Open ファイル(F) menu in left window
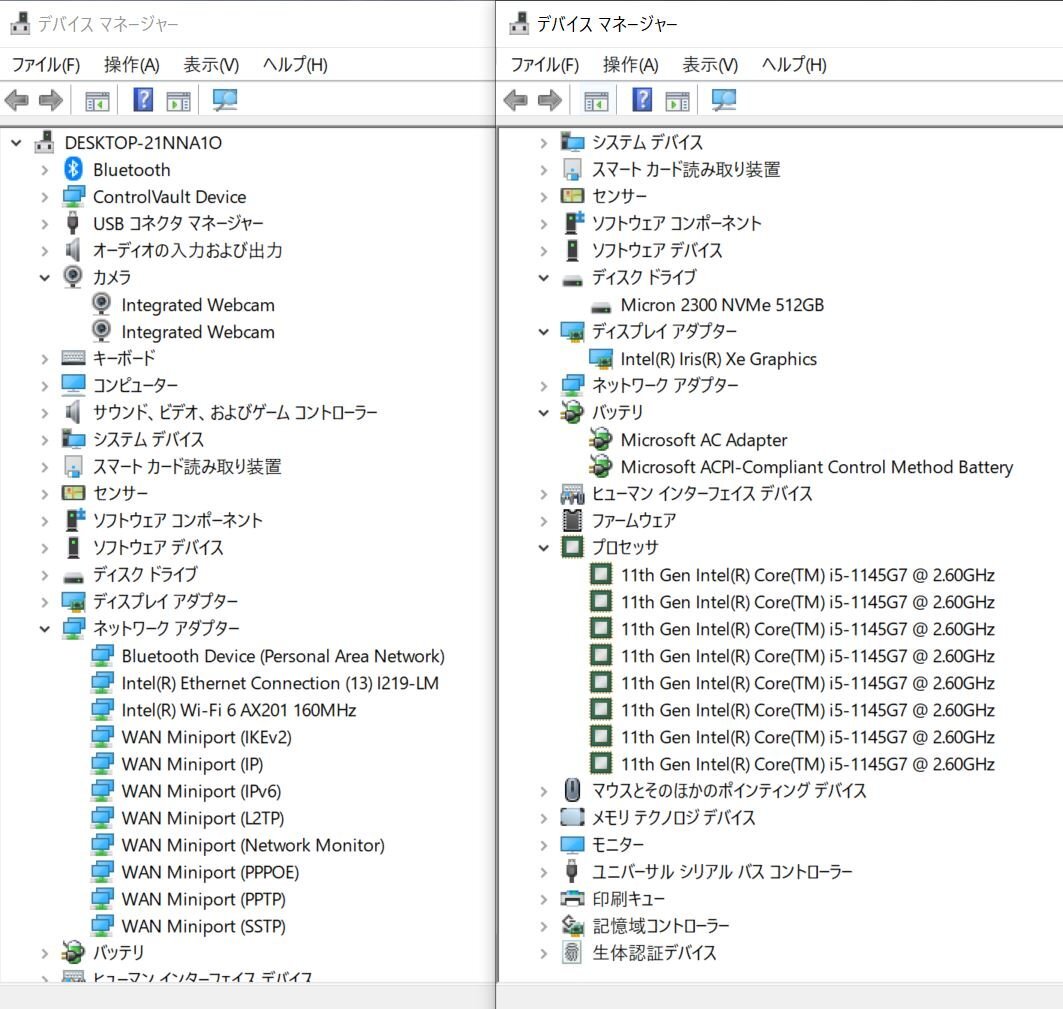This screenshot has width=1063, height=1009. [x=46, y=64]
